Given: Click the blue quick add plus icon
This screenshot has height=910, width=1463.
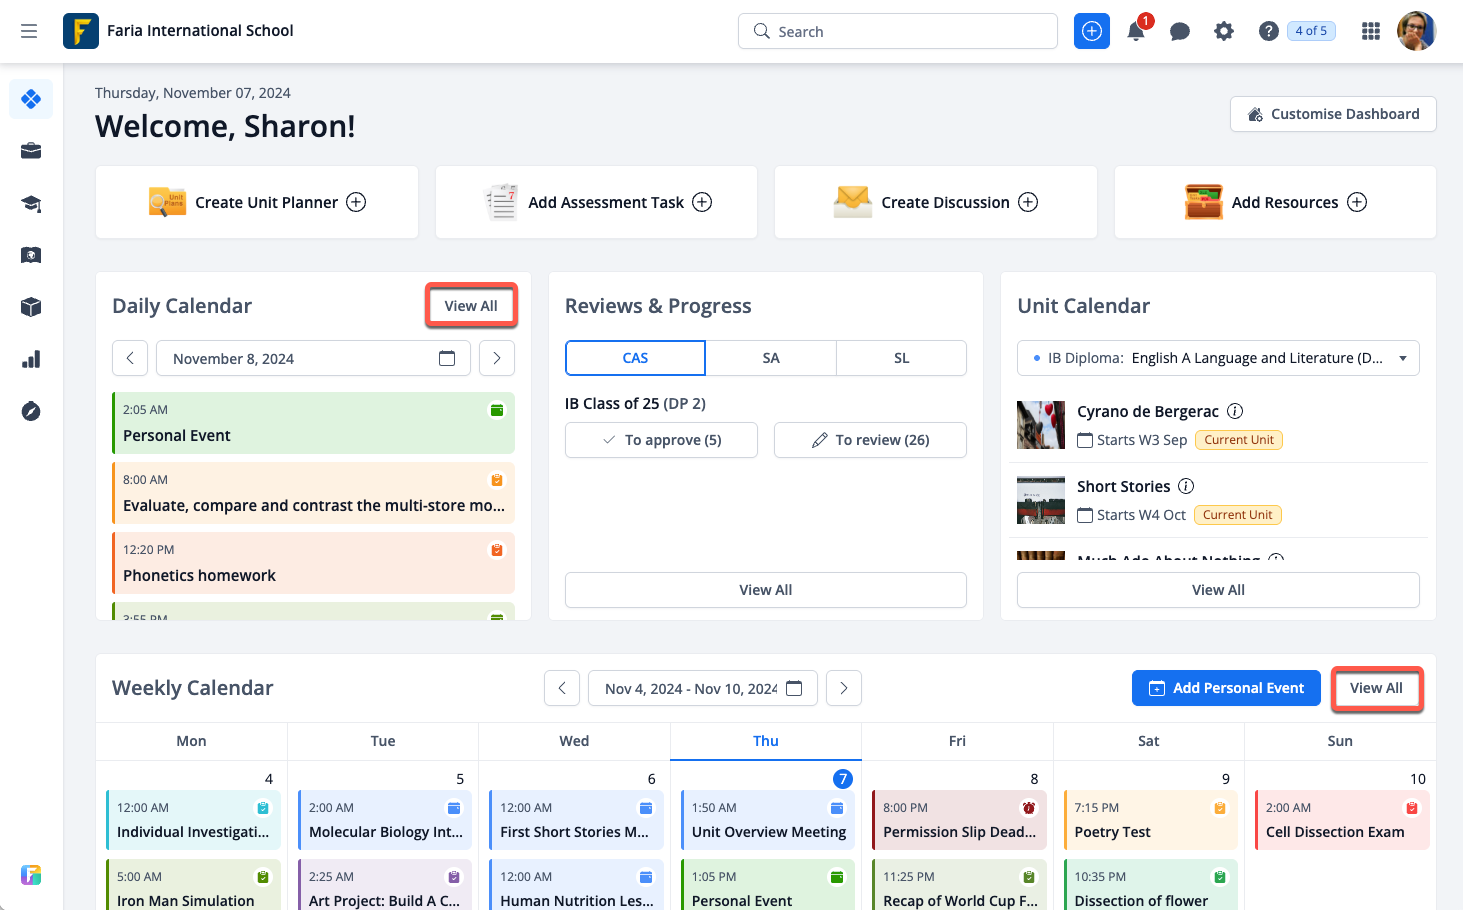Looking at the screenshot, I should pos(1092,32).
